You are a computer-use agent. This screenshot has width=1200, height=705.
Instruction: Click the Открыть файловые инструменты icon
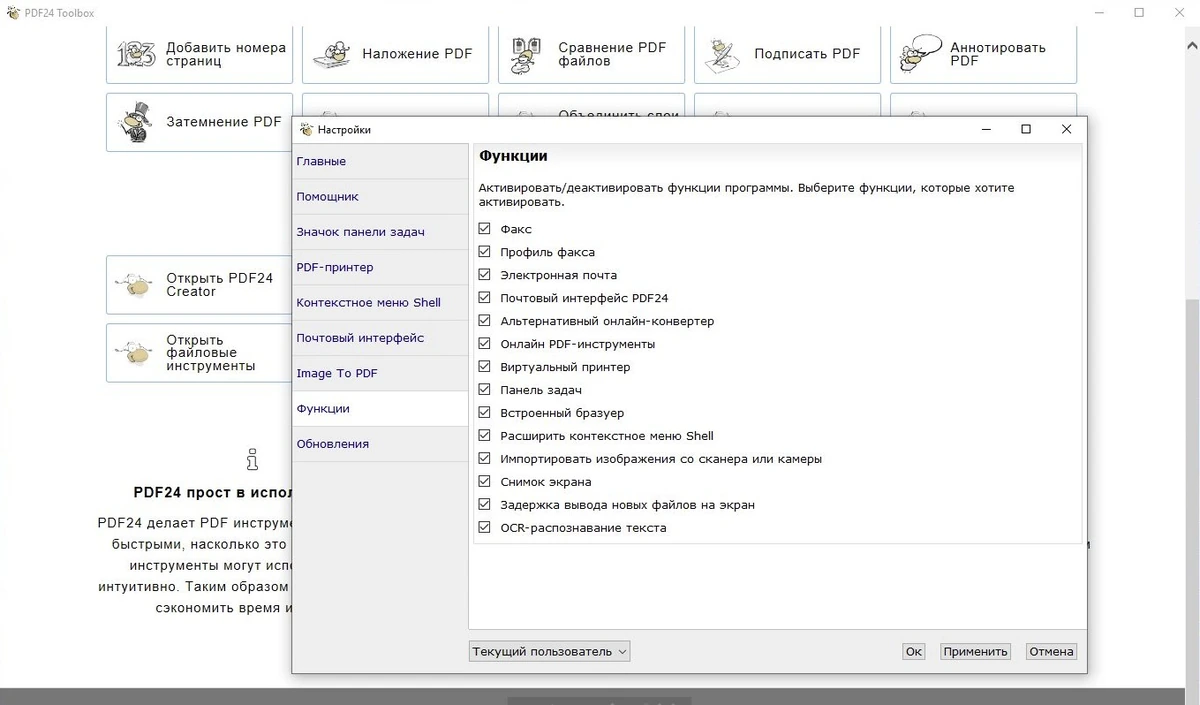point(136,353)
